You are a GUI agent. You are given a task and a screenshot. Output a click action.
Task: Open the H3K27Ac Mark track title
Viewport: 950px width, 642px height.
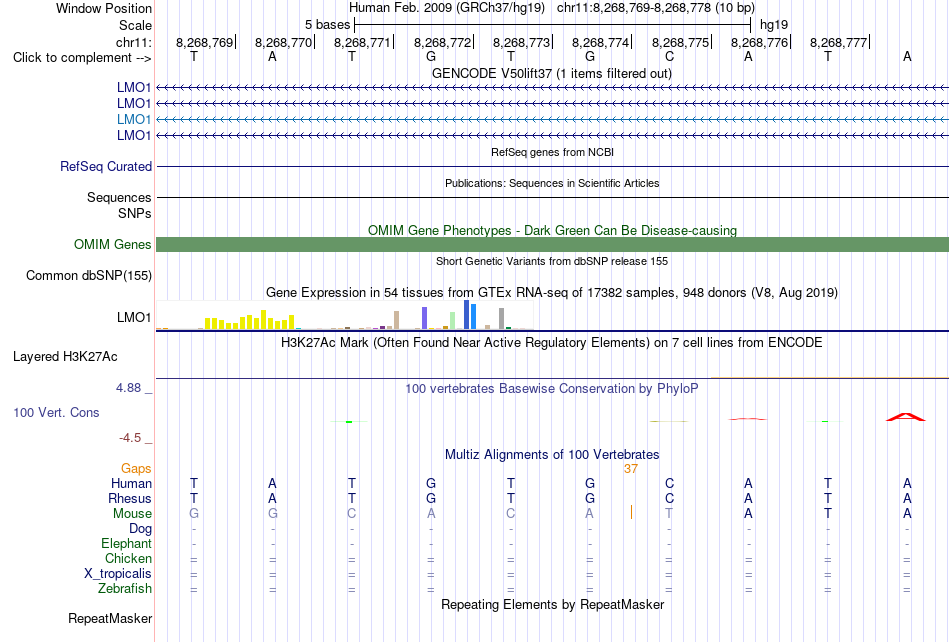coord(552,342)
